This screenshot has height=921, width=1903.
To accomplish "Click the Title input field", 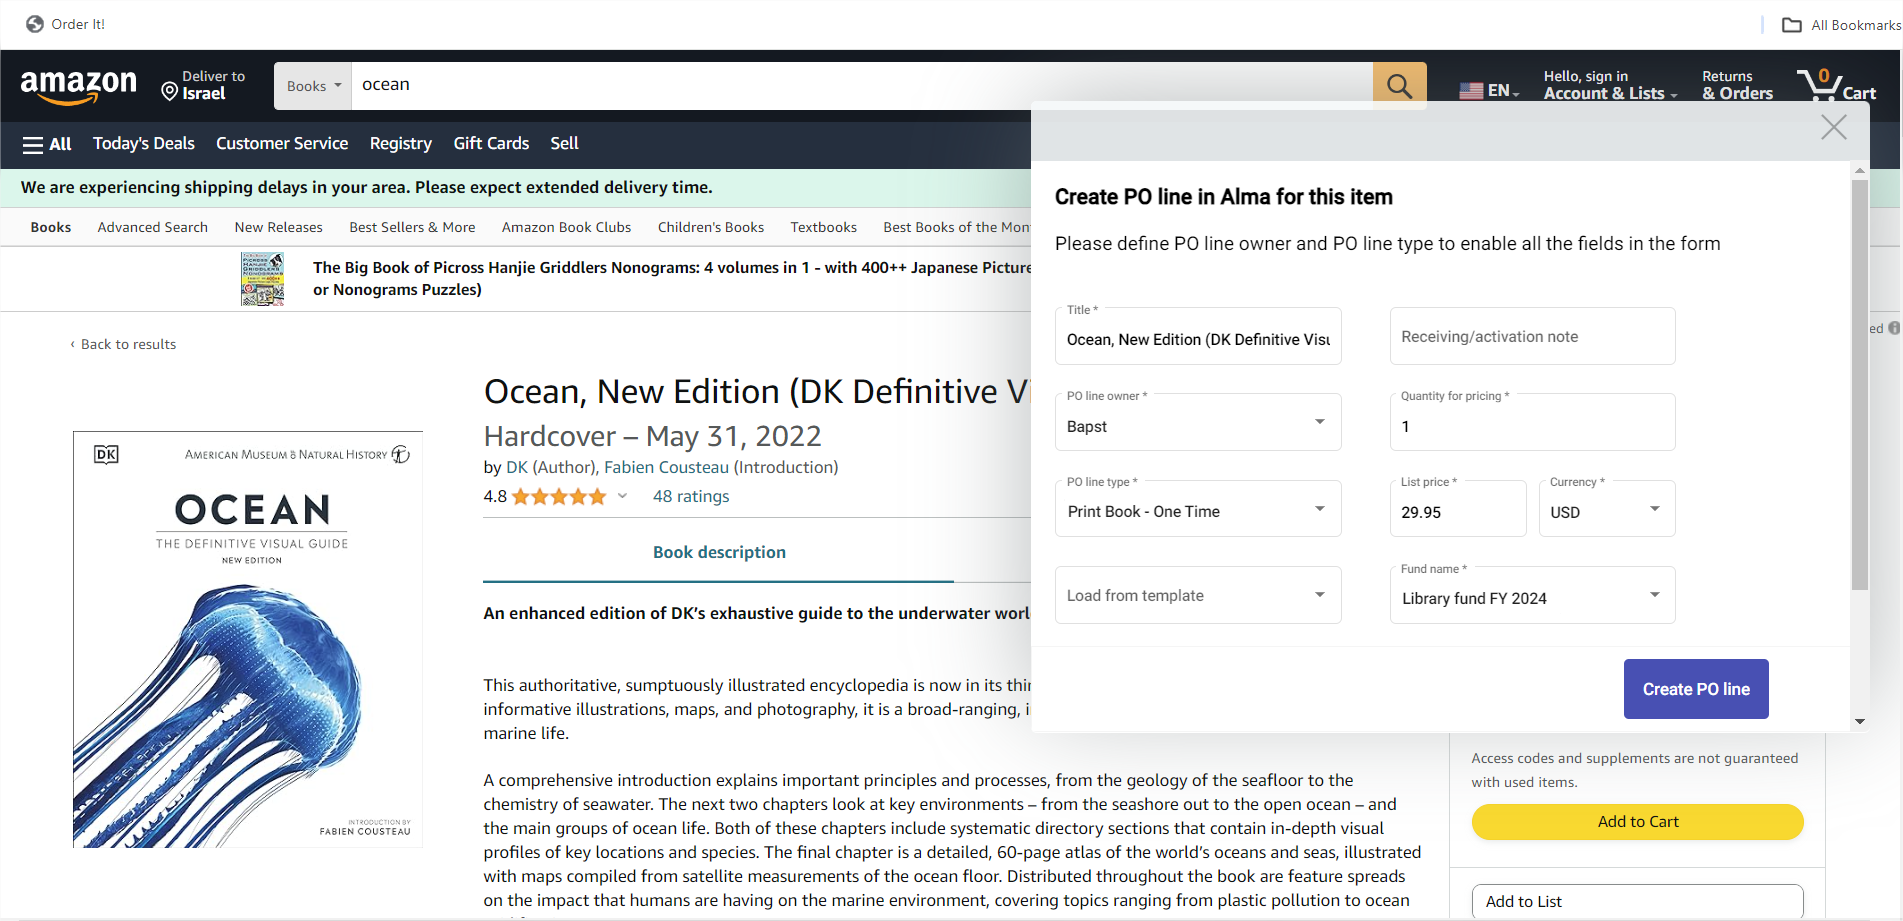I will tap(1198, 336).
